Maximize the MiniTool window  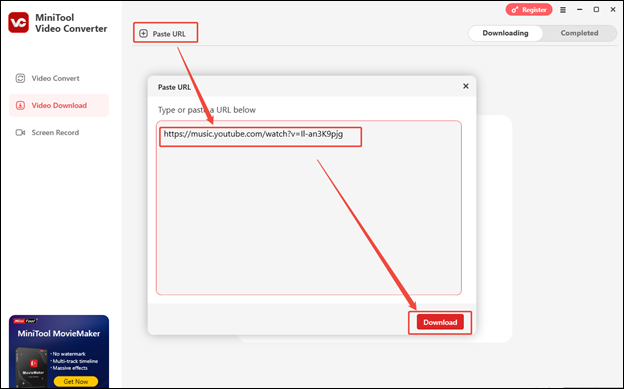click(x=596, y=10)
